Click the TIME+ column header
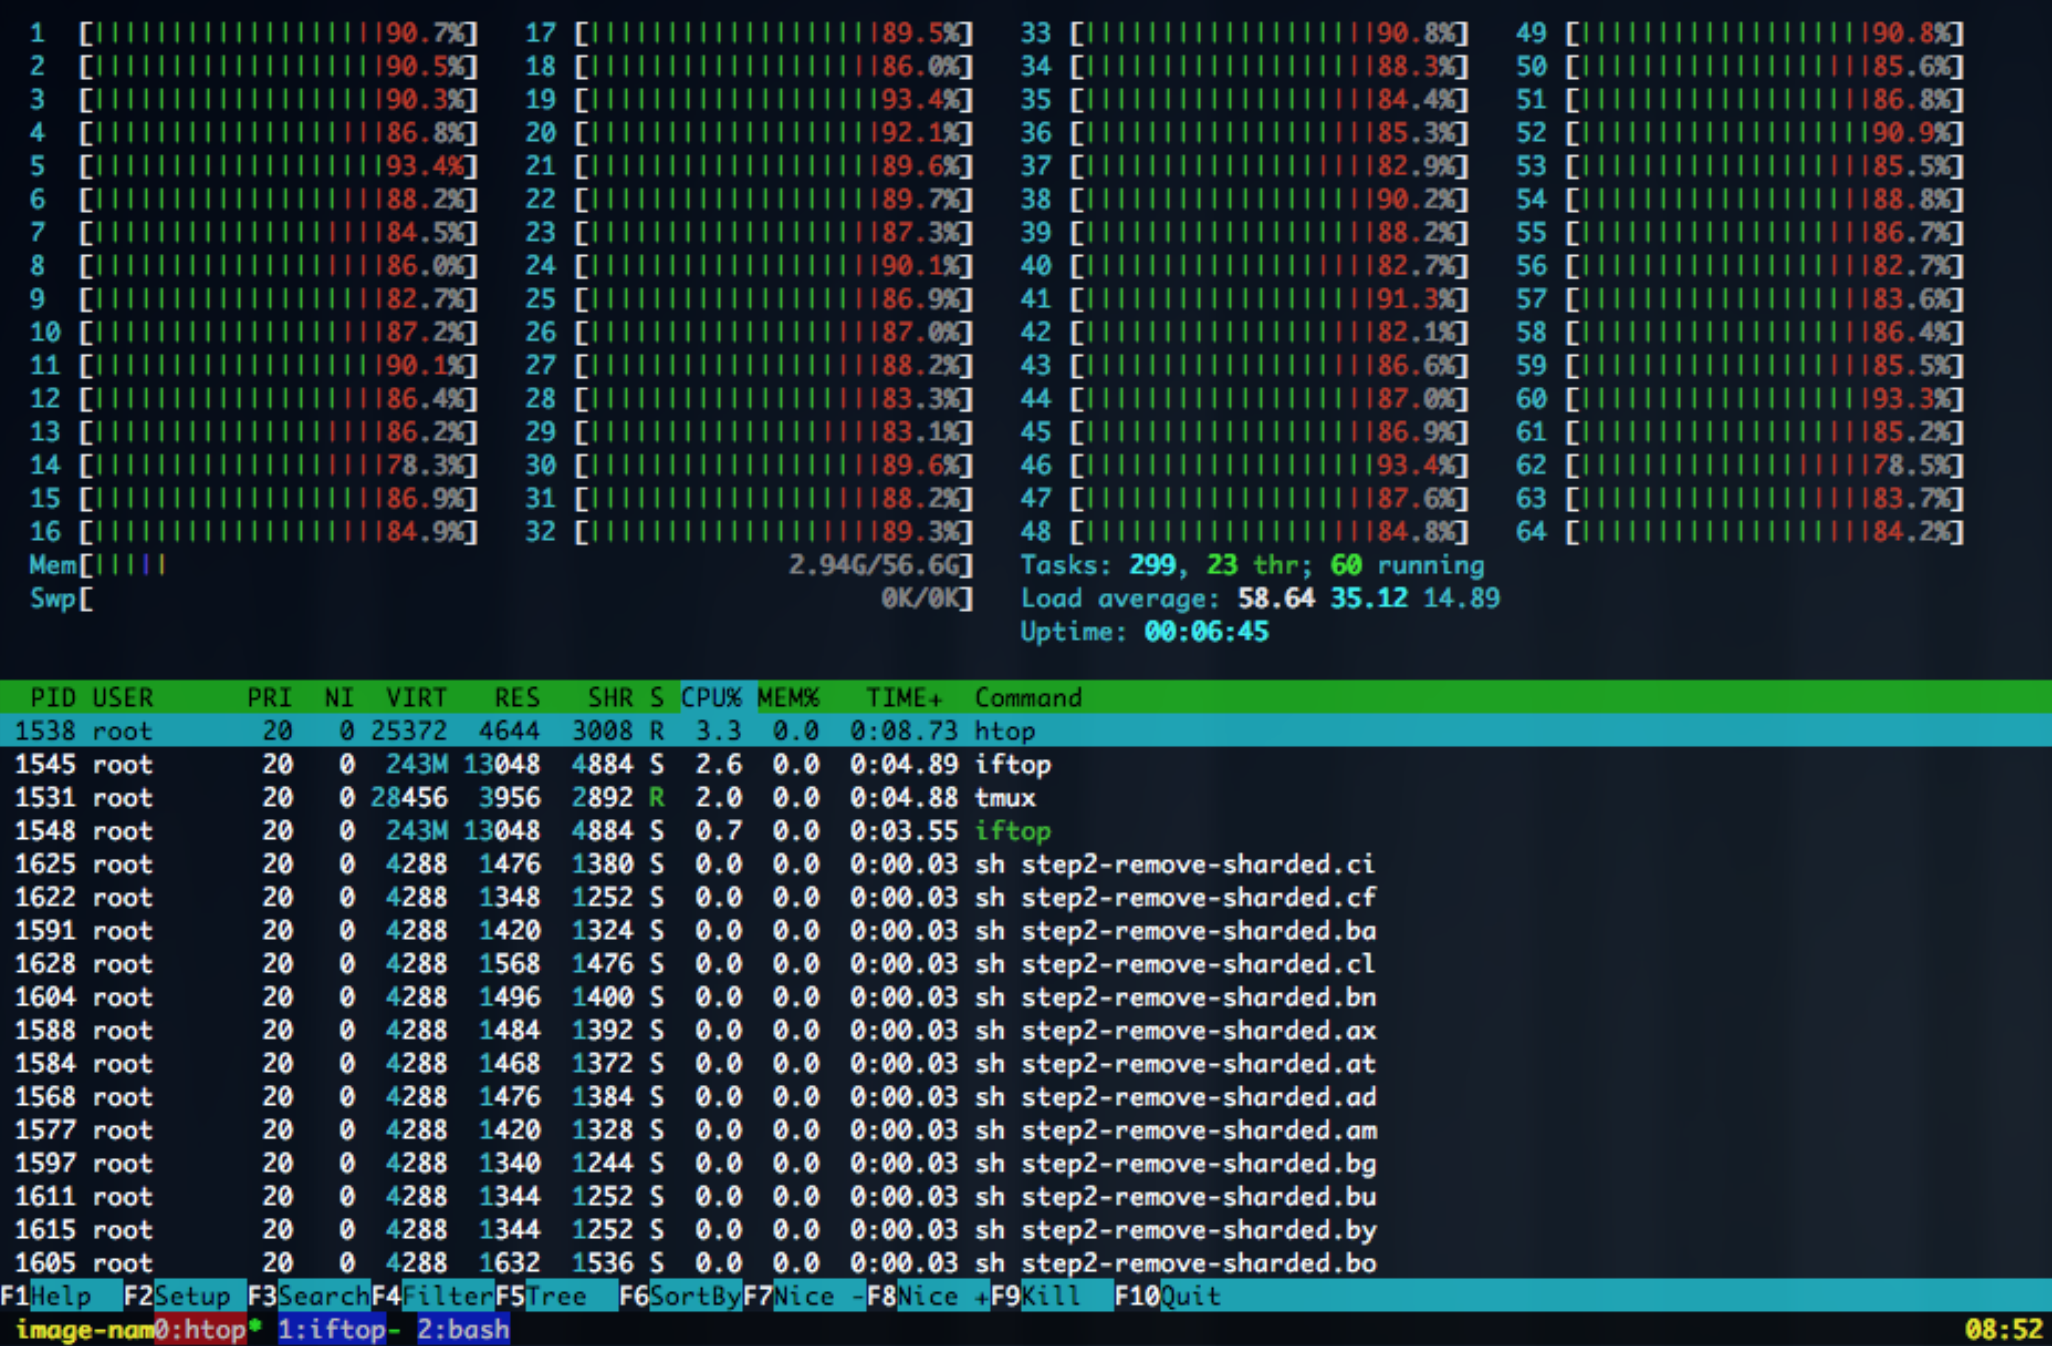 pyautogui.click(x=903, y=697)
